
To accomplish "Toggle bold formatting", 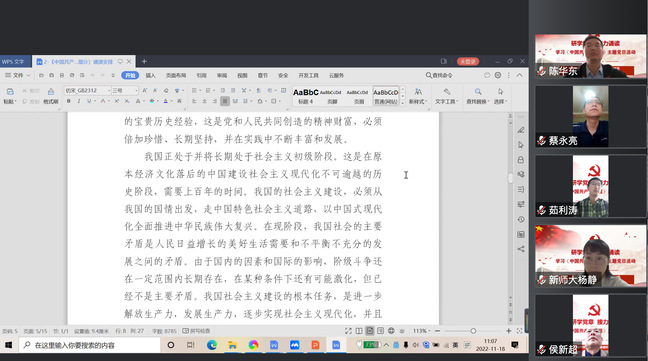I will [69, 101].
